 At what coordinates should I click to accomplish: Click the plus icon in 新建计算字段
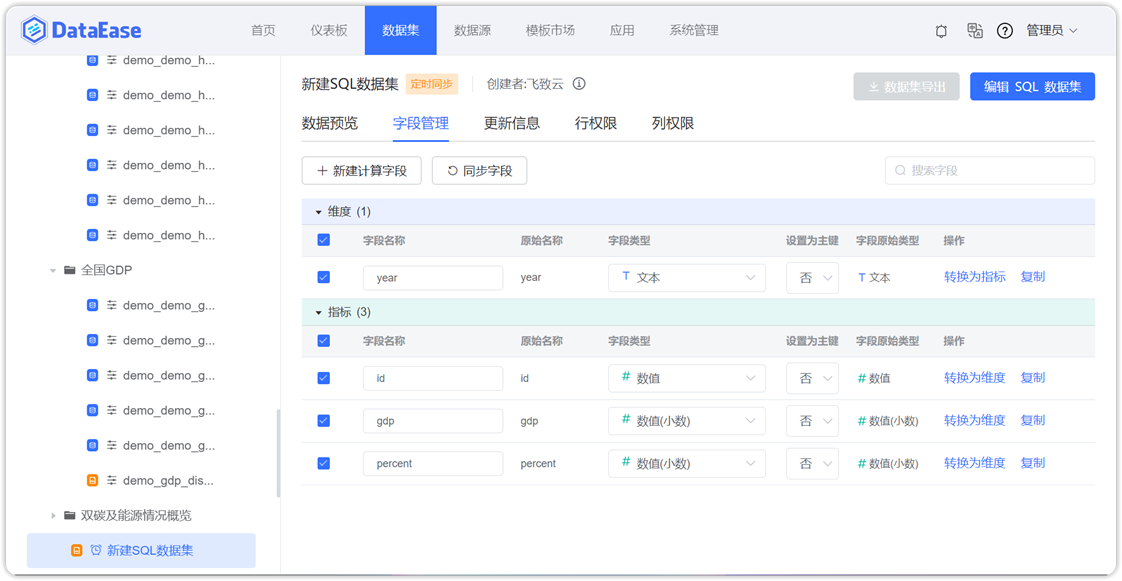pos(322,171)
